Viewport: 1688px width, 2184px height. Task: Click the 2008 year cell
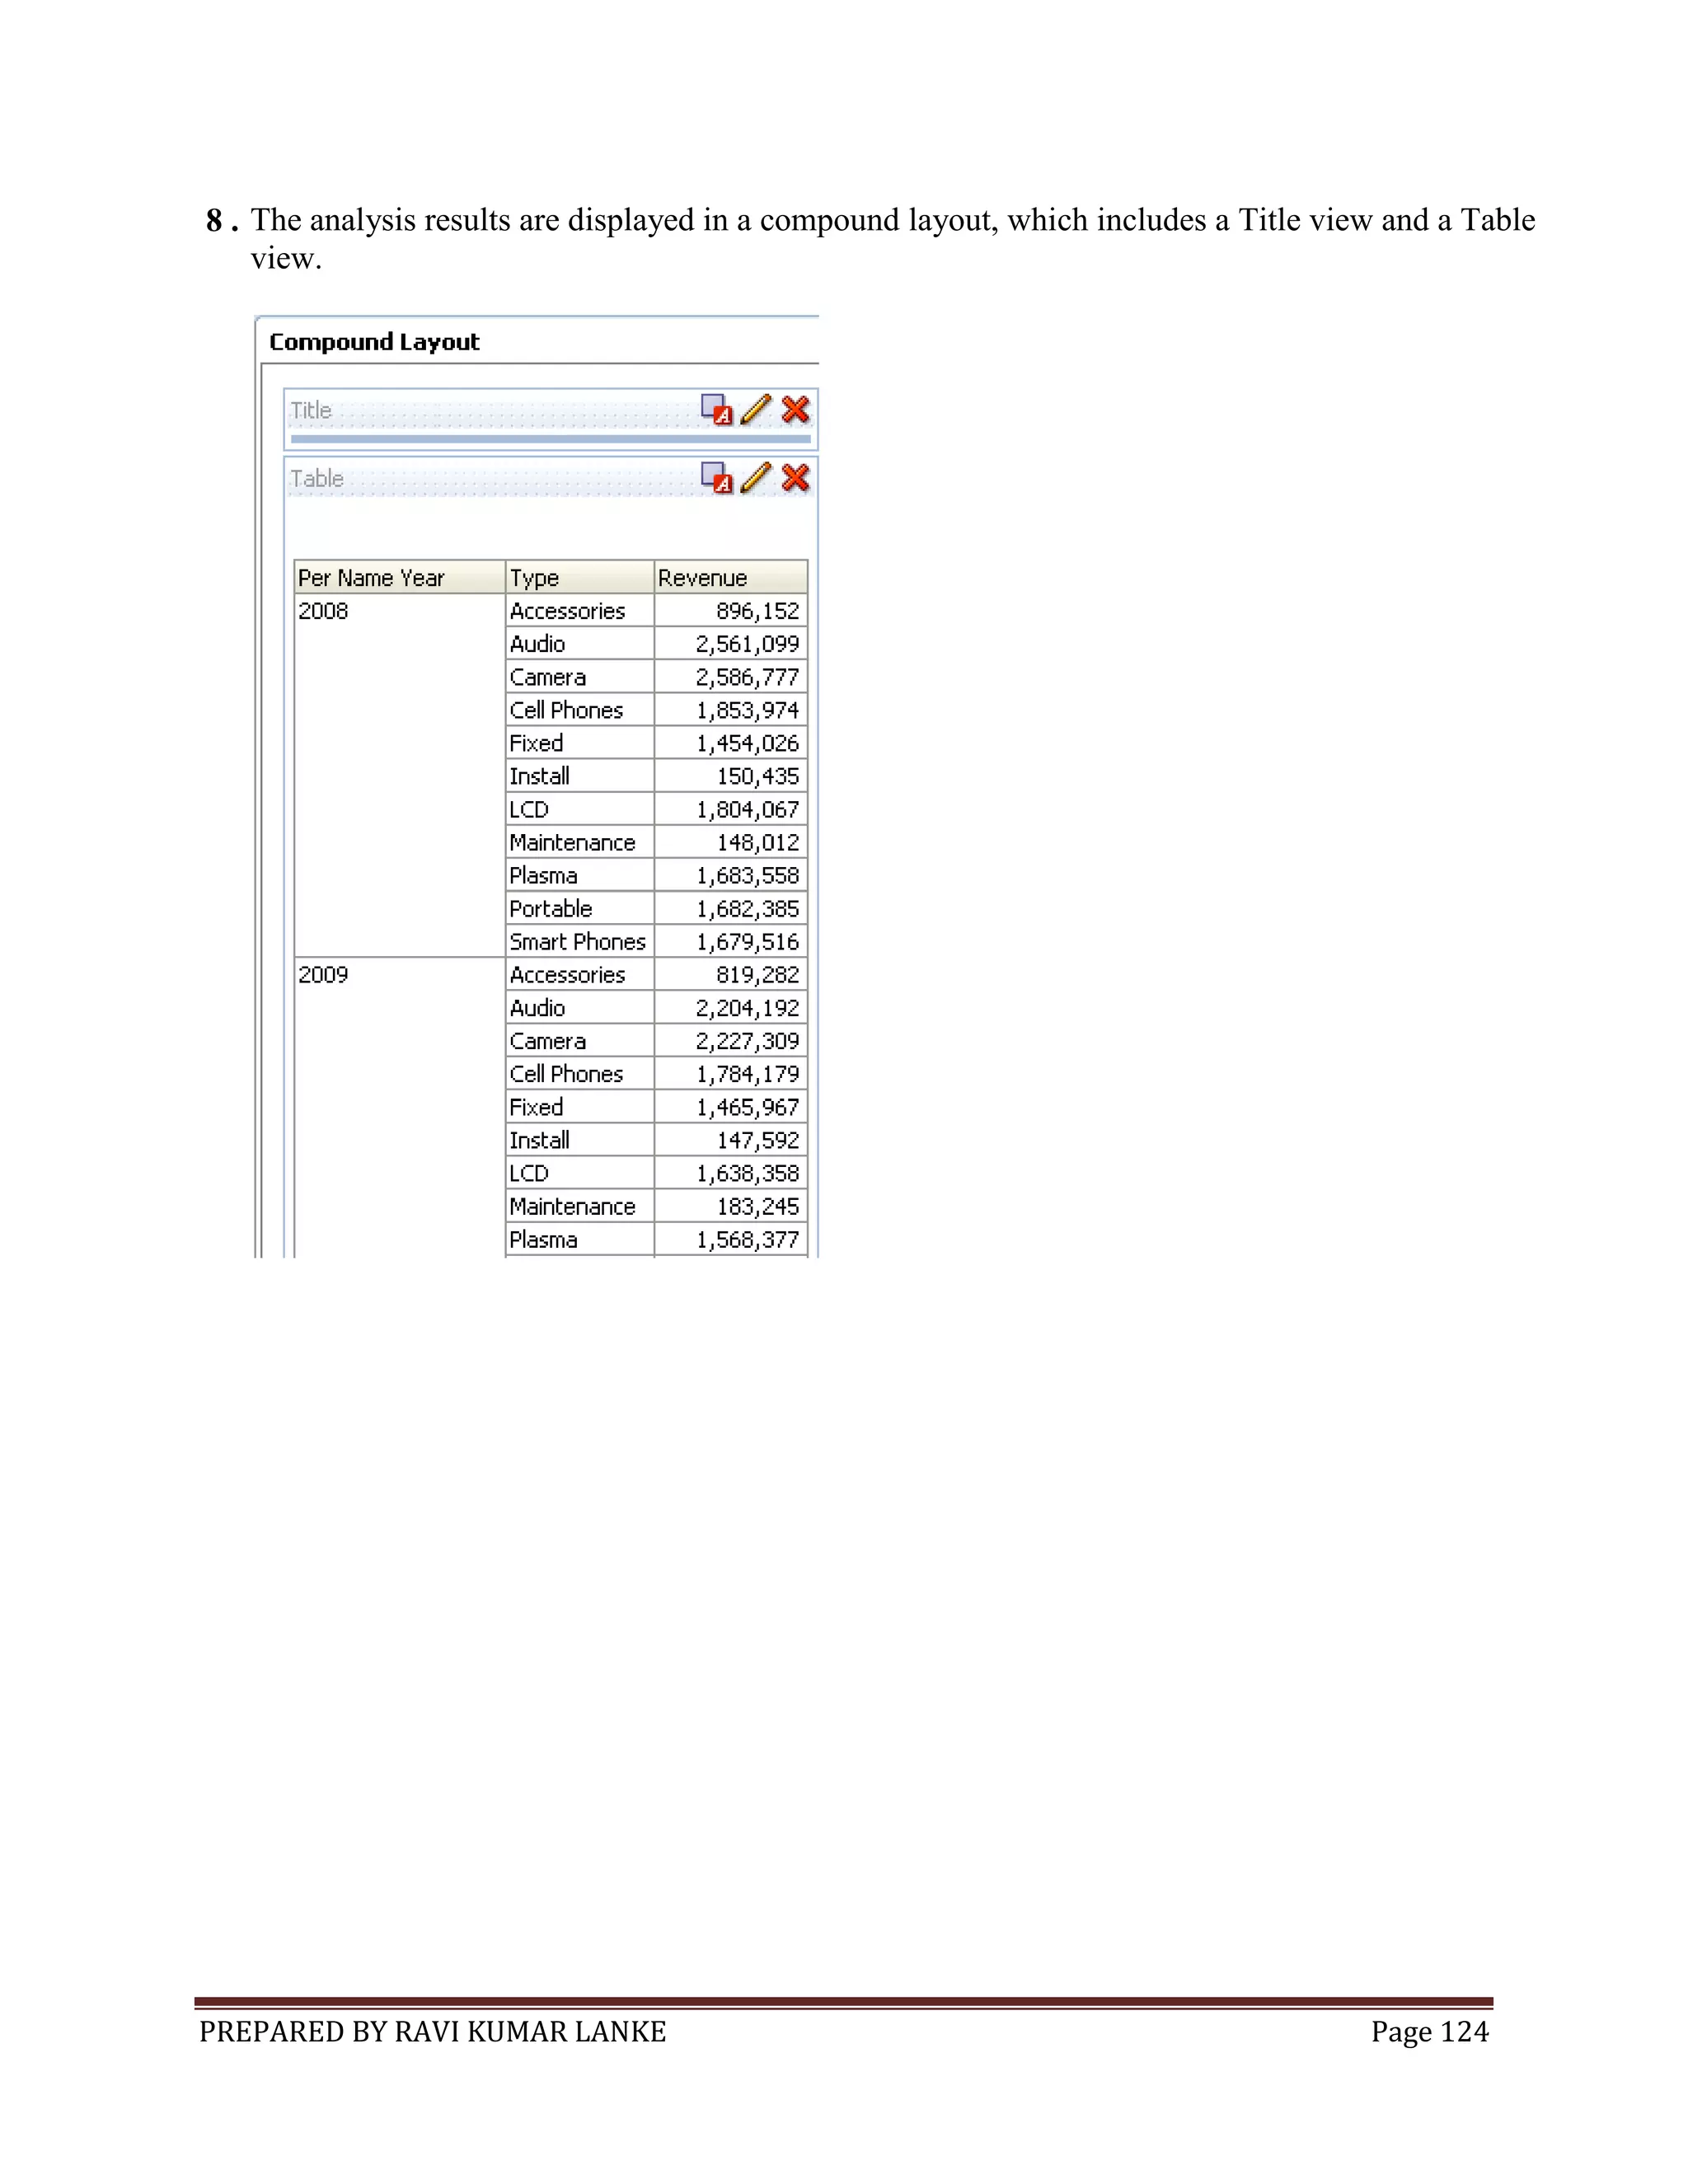click(x=400, y=775)
